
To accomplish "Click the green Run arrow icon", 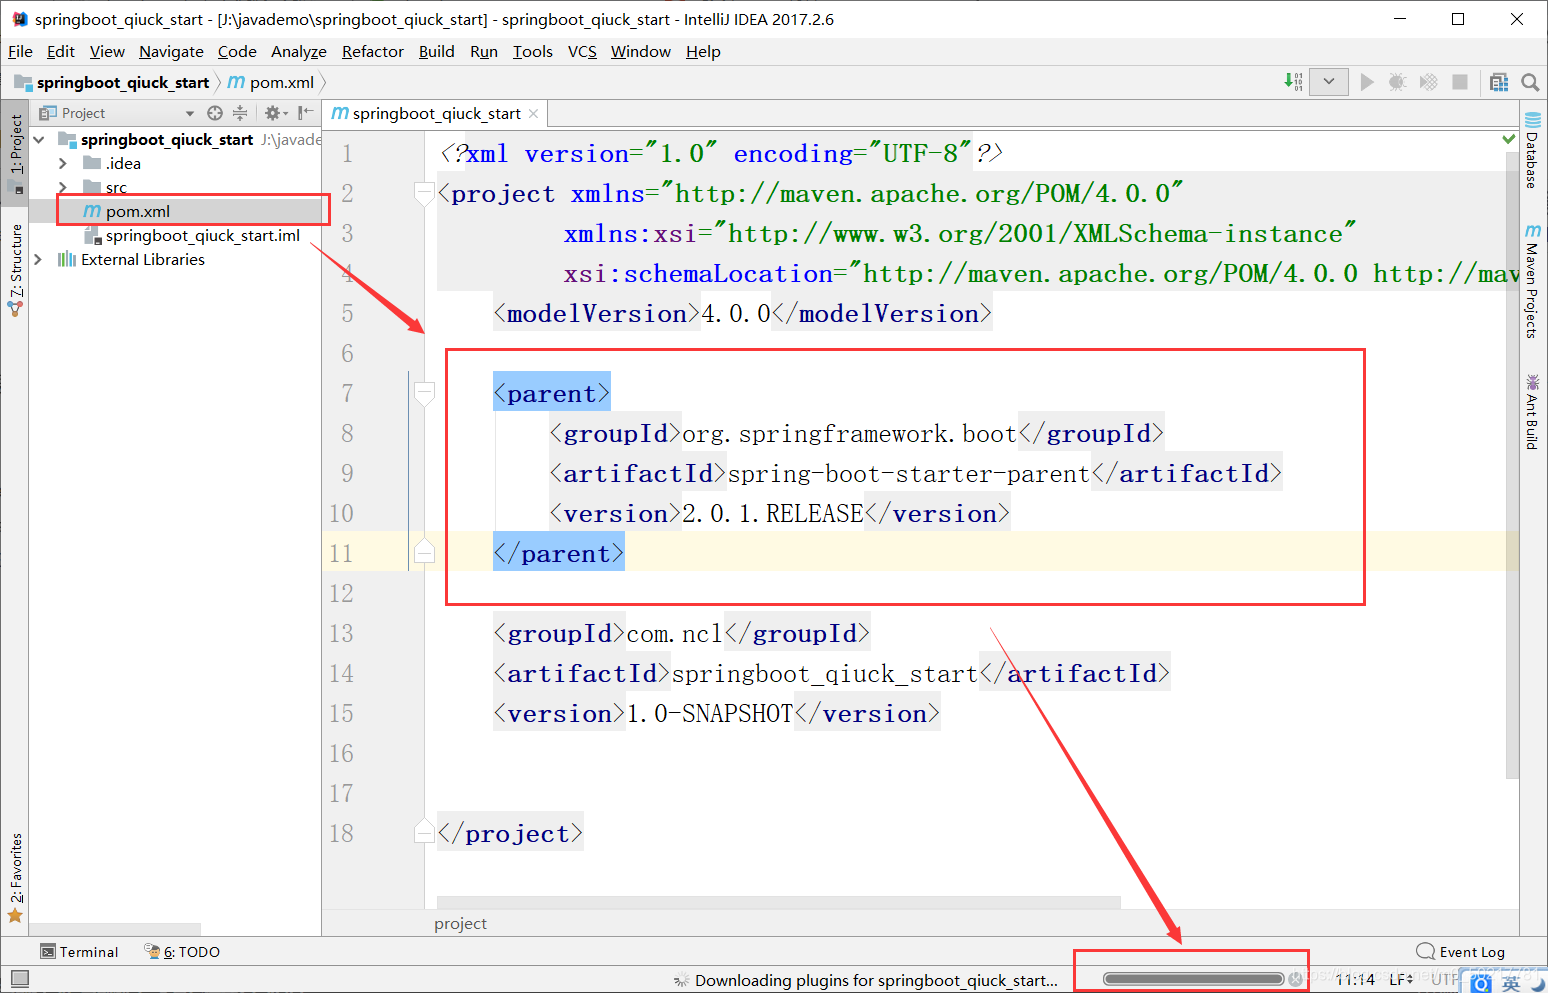I will click(1367, 82).
